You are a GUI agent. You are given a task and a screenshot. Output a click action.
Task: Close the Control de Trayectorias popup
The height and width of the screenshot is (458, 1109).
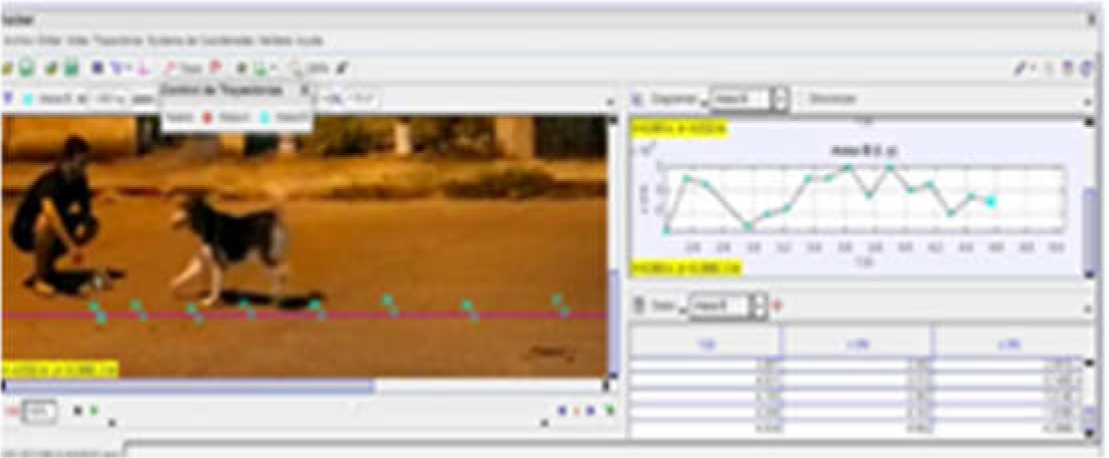click(305, 90)
